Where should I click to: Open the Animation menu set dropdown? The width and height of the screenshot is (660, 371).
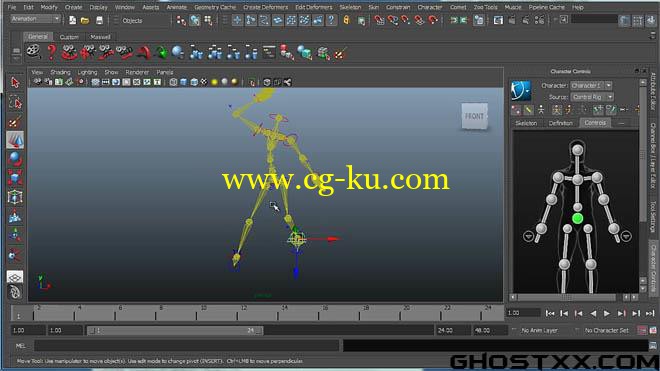click(x=36, y=19)
